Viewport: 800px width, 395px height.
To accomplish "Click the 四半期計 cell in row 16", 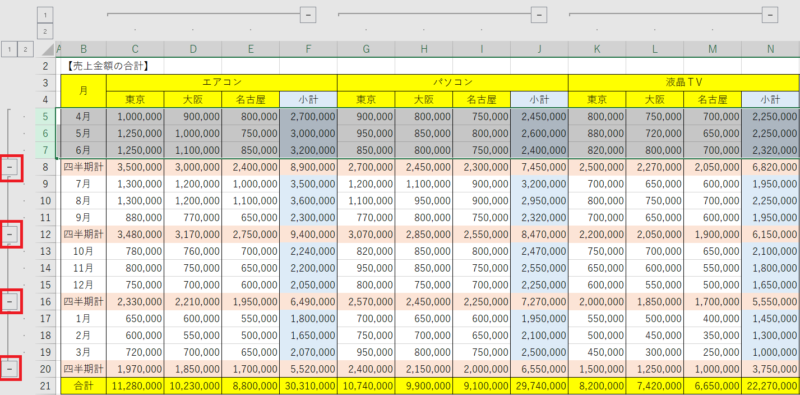I will click(x=83, y=302).
